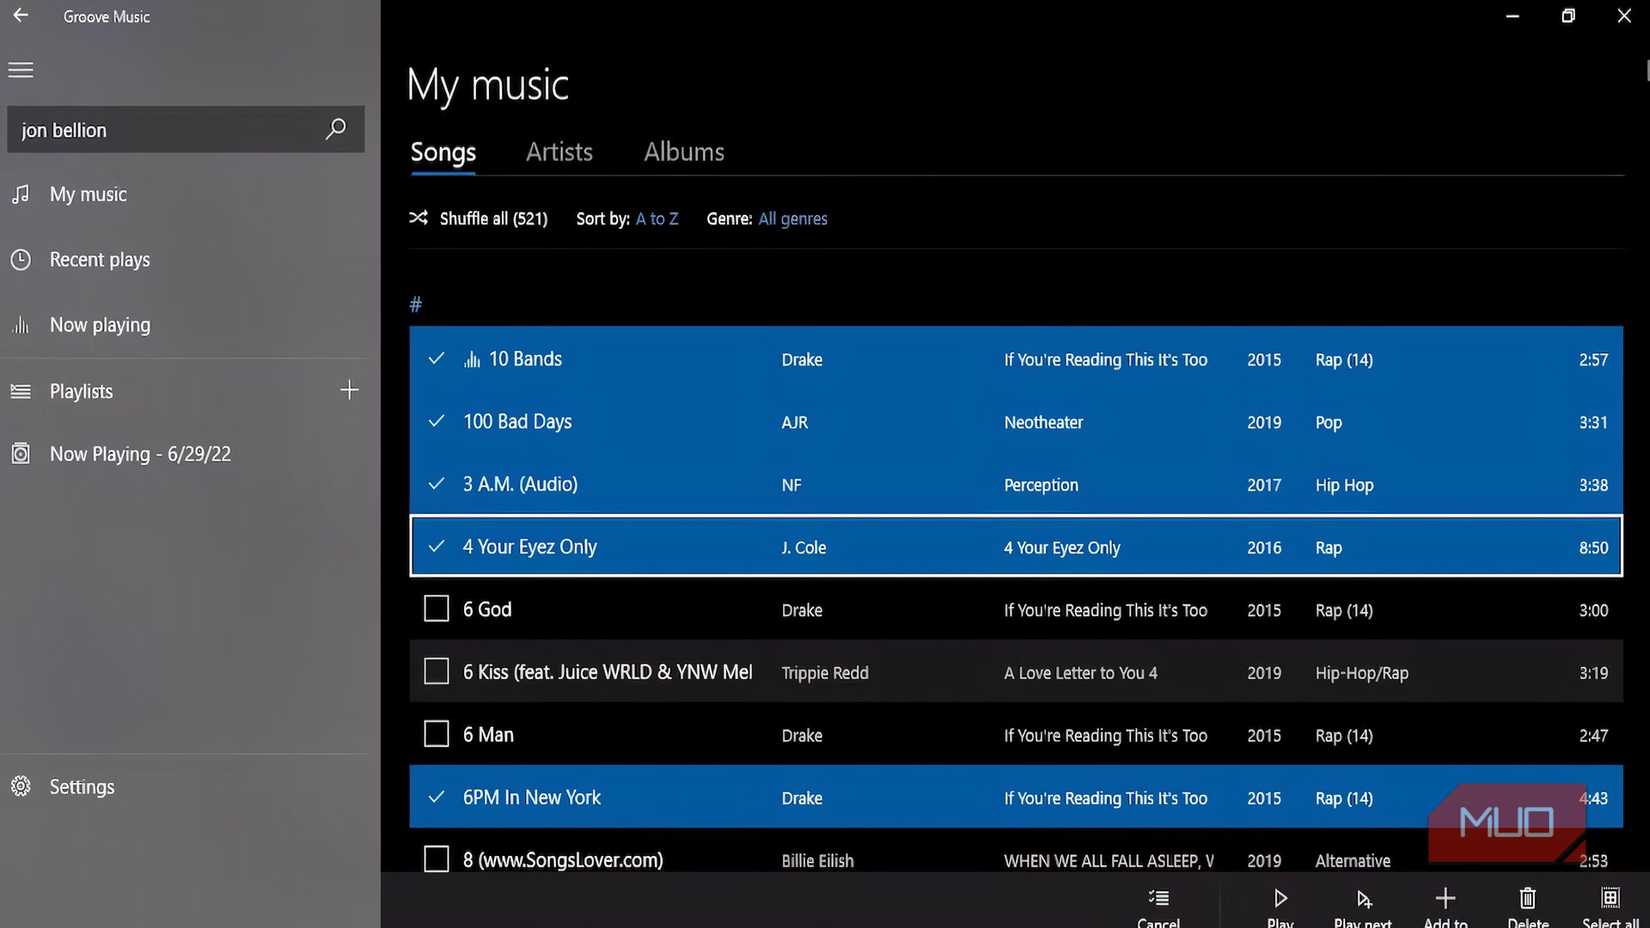Click the Playlists list icon
Viewport: 1650px width, 928px height.
point(20,391)
